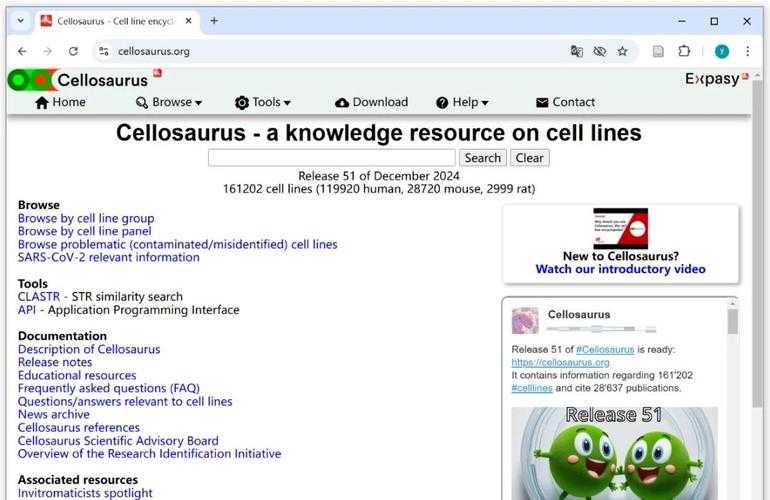Open Educational resources link
This screenshot has height=500, width=770.
tap(77, 375)
